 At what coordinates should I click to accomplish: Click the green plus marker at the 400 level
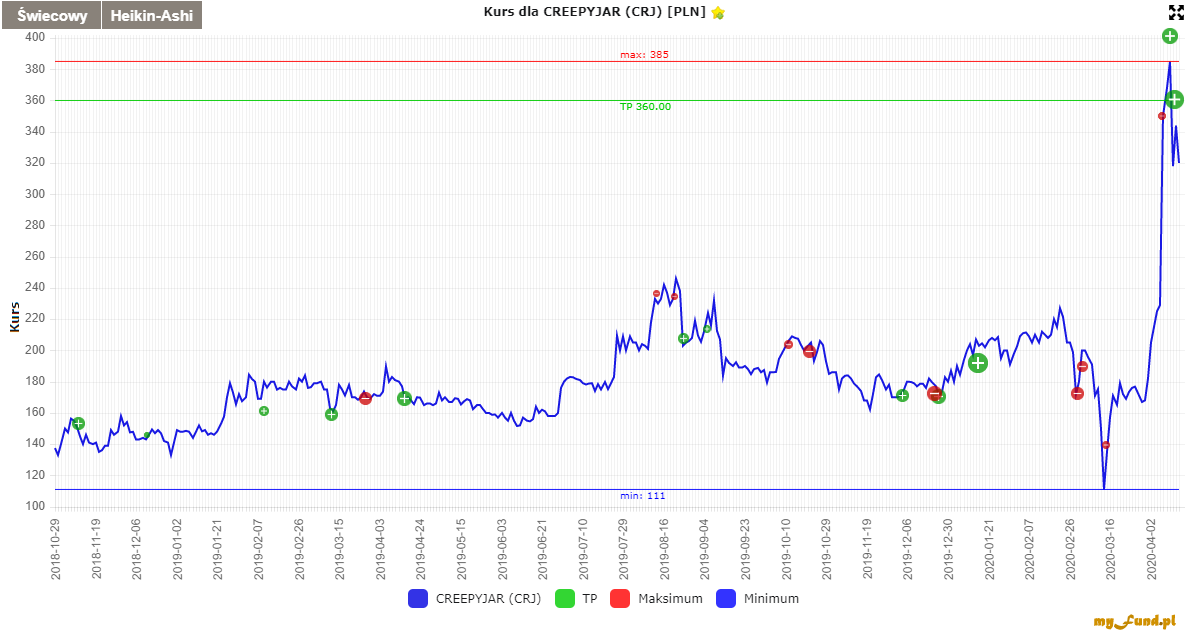(1170, 36)
